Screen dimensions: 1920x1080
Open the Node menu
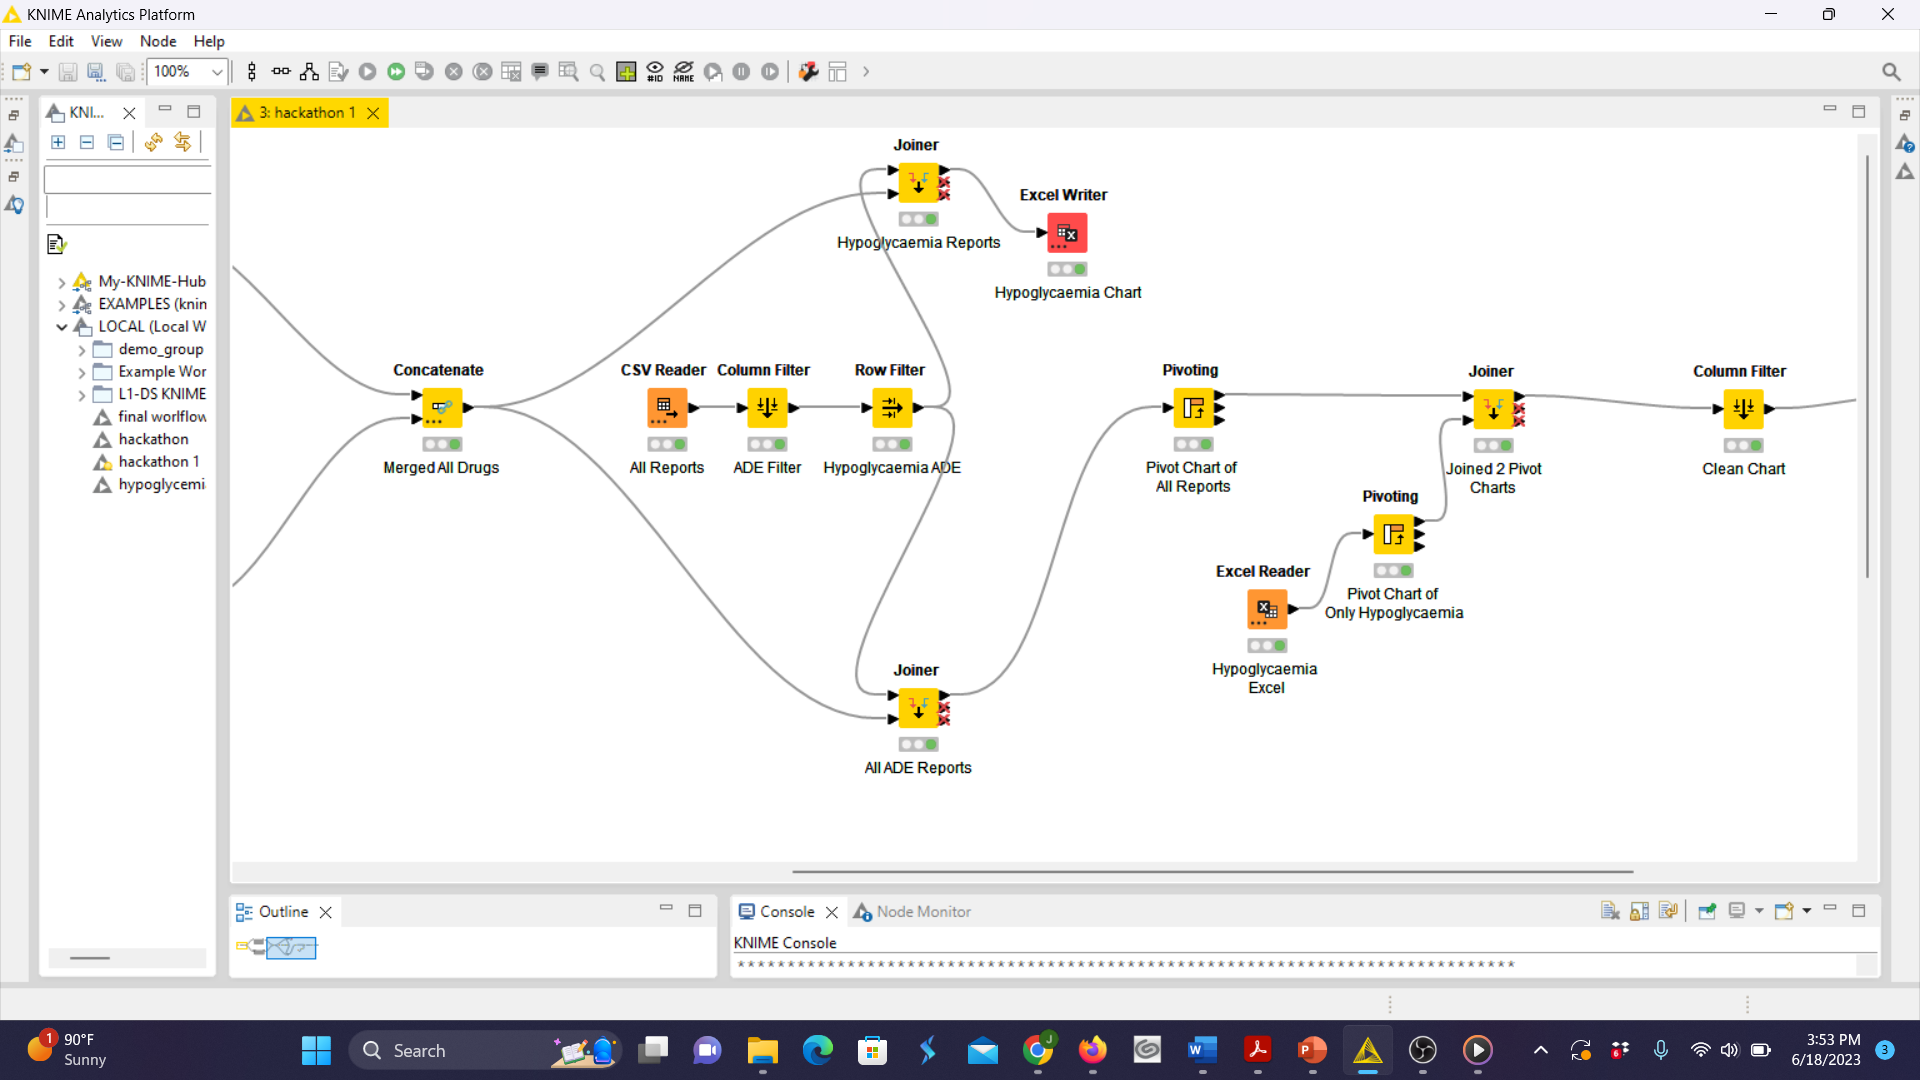(157, 41)
